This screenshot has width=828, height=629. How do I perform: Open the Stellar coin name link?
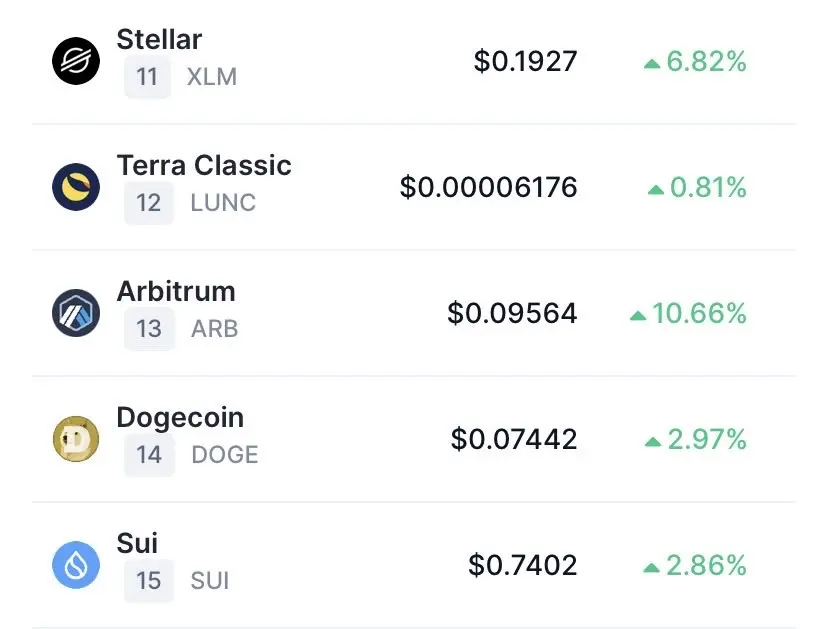point(159,40)
